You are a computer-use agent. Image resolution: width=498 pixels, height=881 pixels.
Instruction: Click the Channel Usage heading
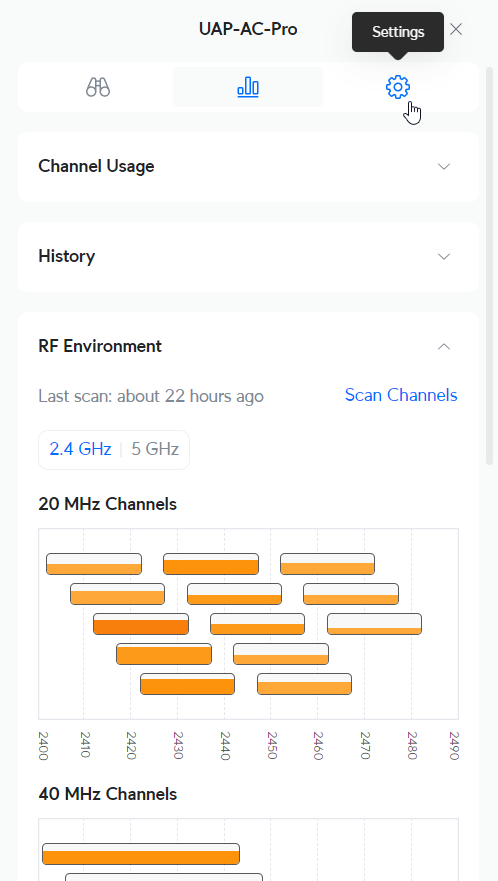point(96,166)
